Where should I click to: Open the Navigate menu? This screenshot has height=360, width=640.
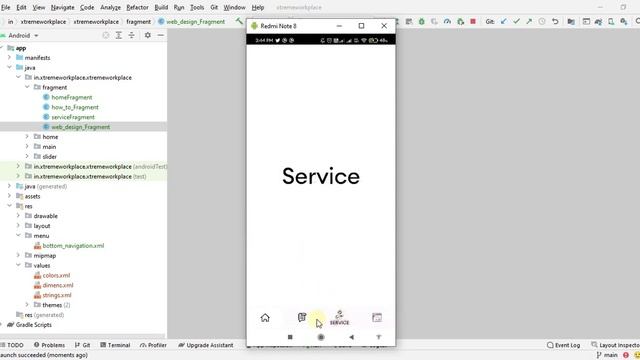pyautogui.click(x=62, y=7)
